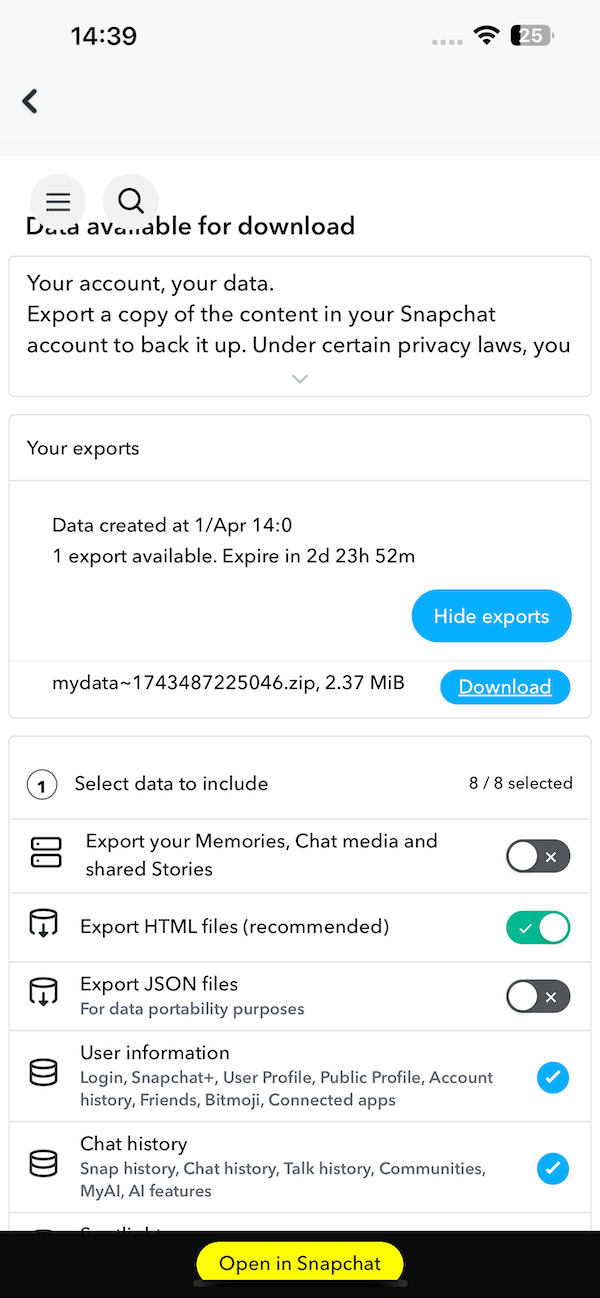Tap the Wi-Fi status icon

487,36
